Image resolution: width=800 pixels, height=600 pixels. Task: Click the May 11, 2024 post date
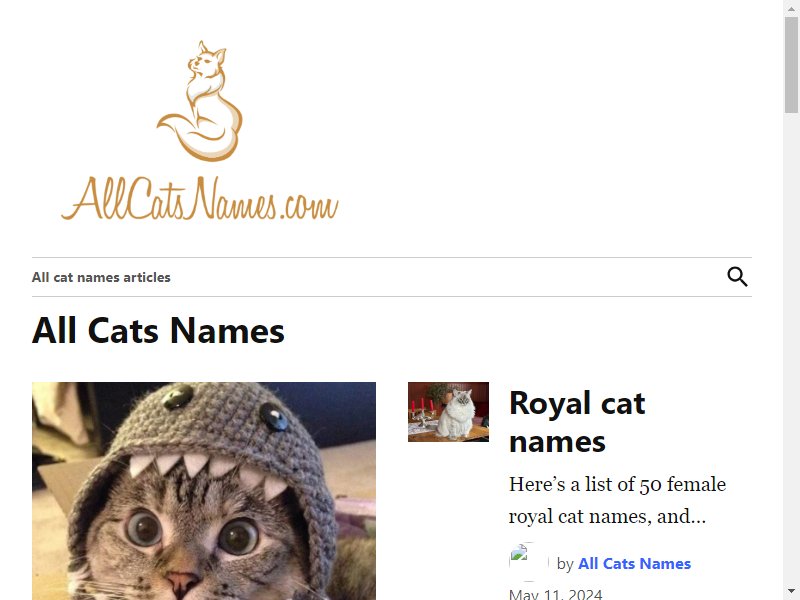[x=556, y=594]
